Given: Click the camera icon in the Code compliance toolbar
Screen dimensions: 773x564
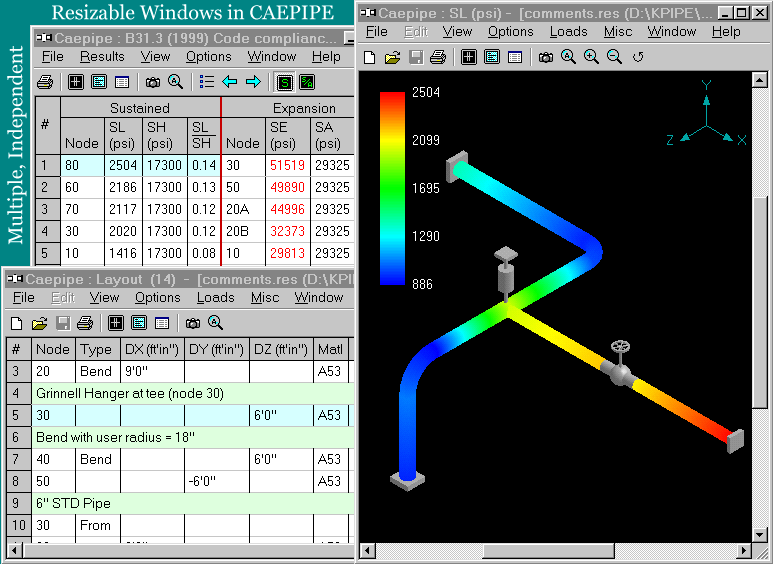Looking at the screenshot, I should pos(153,82).
